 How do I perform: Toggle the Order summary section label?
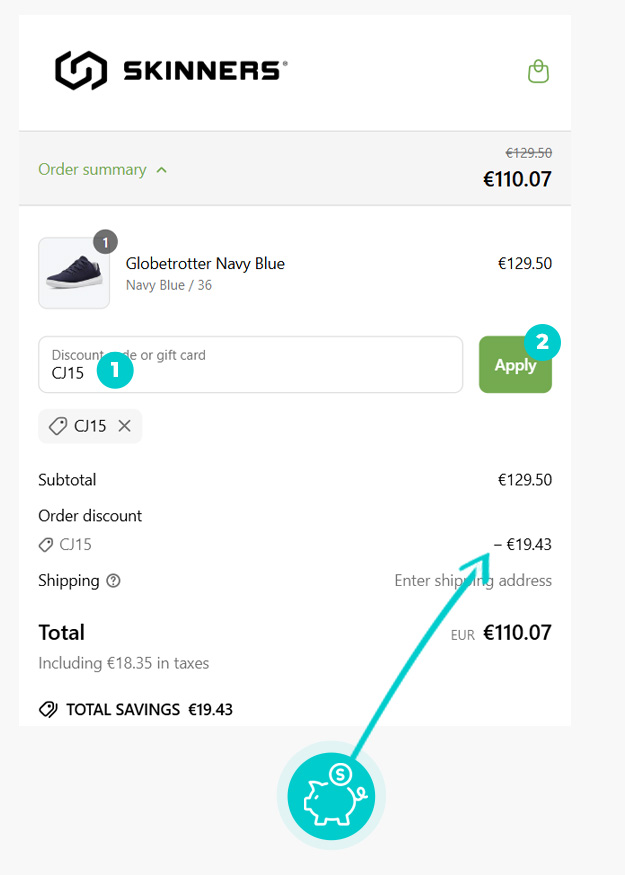(92, 170)
